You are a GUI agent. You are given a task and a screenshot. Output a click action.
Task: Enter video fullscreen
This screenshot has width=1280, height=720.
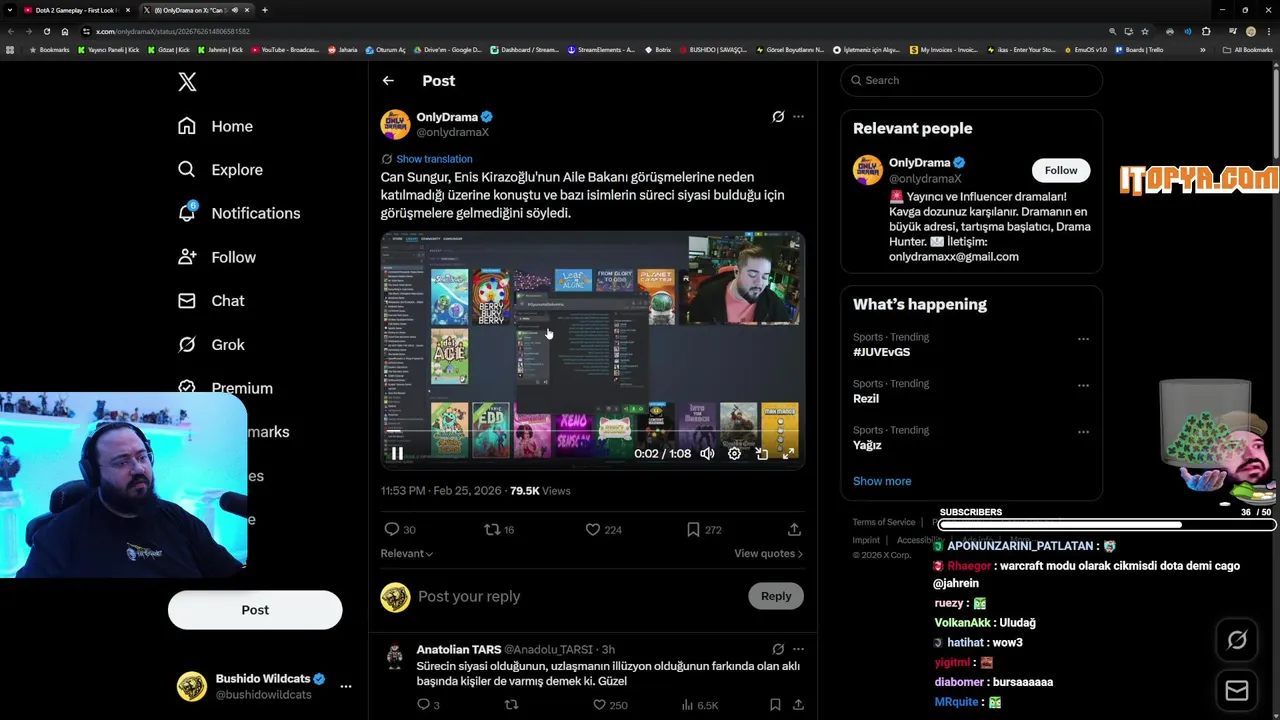[x=788, y=454]
